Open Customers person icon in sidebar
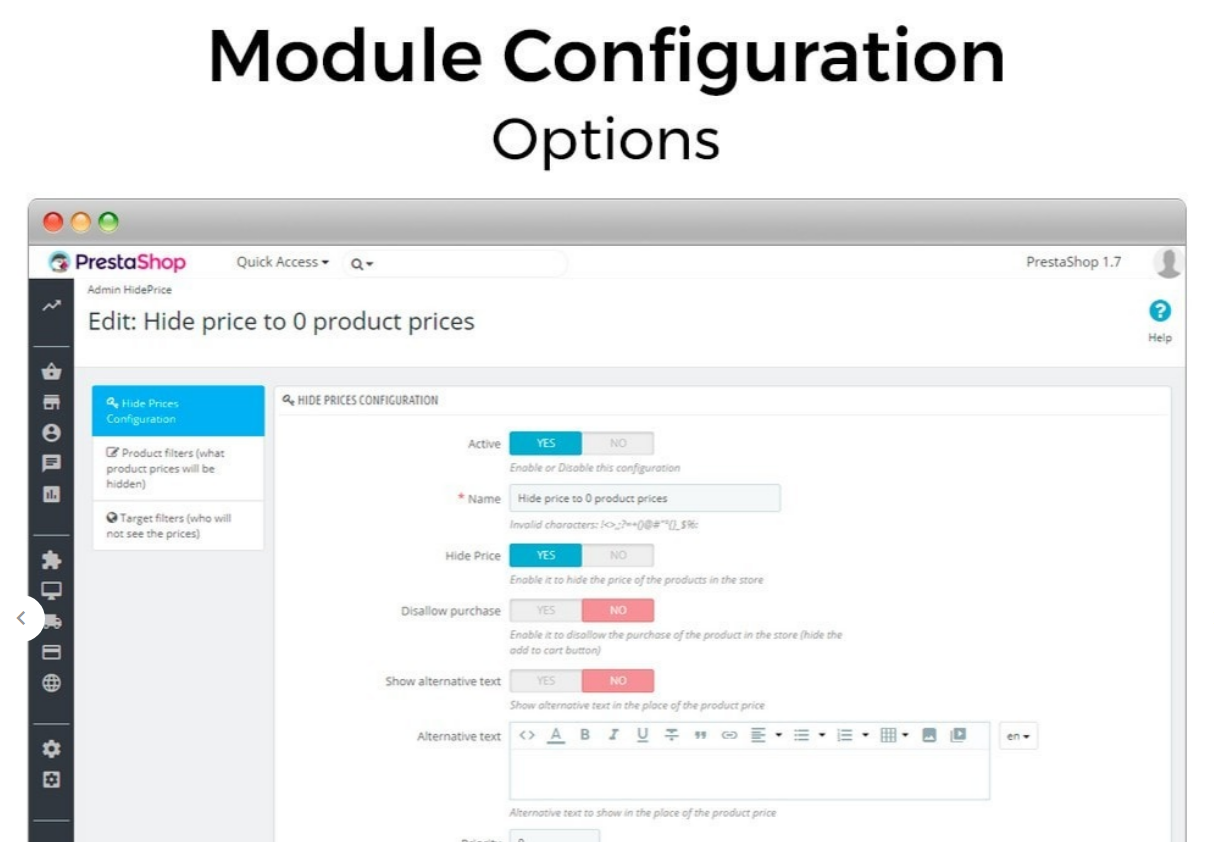Screen dimensions: 1214x842 click(52, 433)
